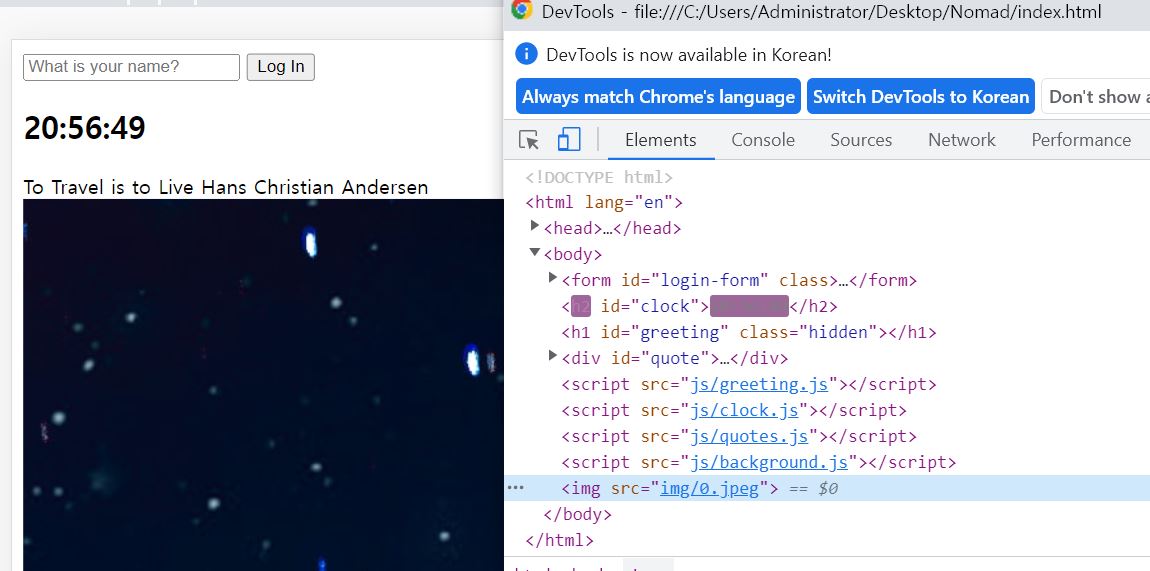1150x571 pixels.
Task: Click the blue info icon in DevTools notice
Action: tap(526, 54)
